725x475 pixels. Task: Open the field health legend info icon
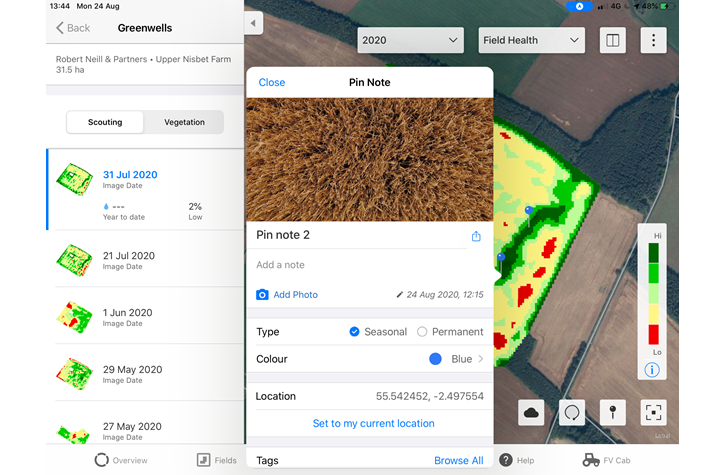point(652,370)
